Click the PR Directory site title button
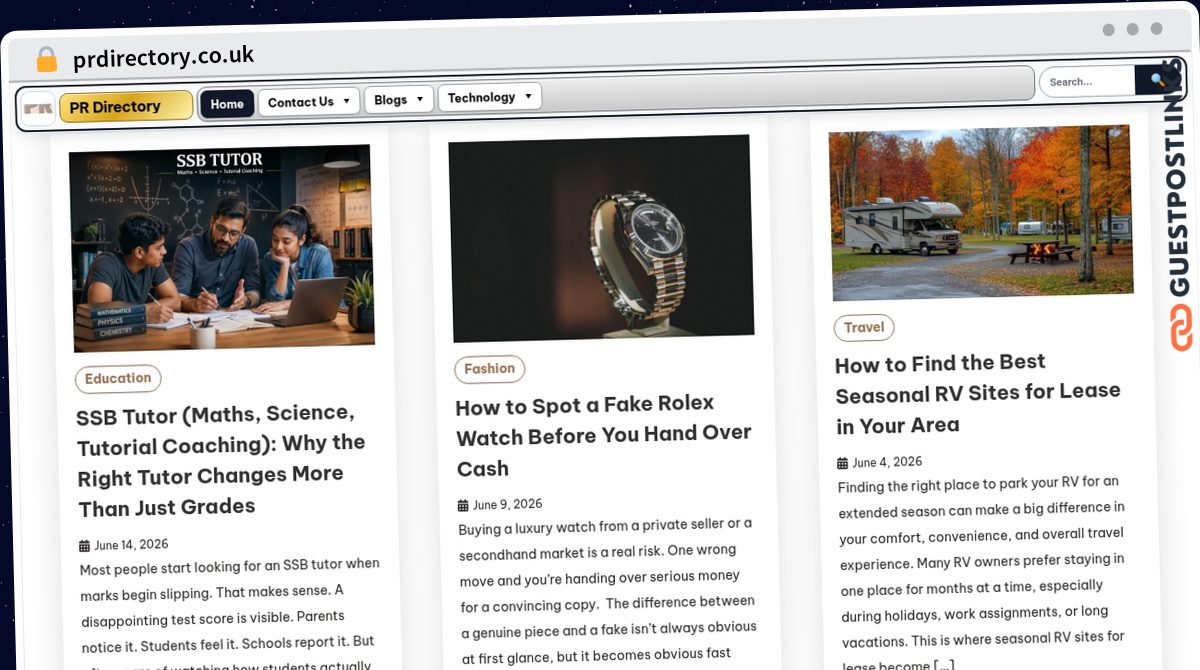Screen dimensions: 1200x670 126,106
